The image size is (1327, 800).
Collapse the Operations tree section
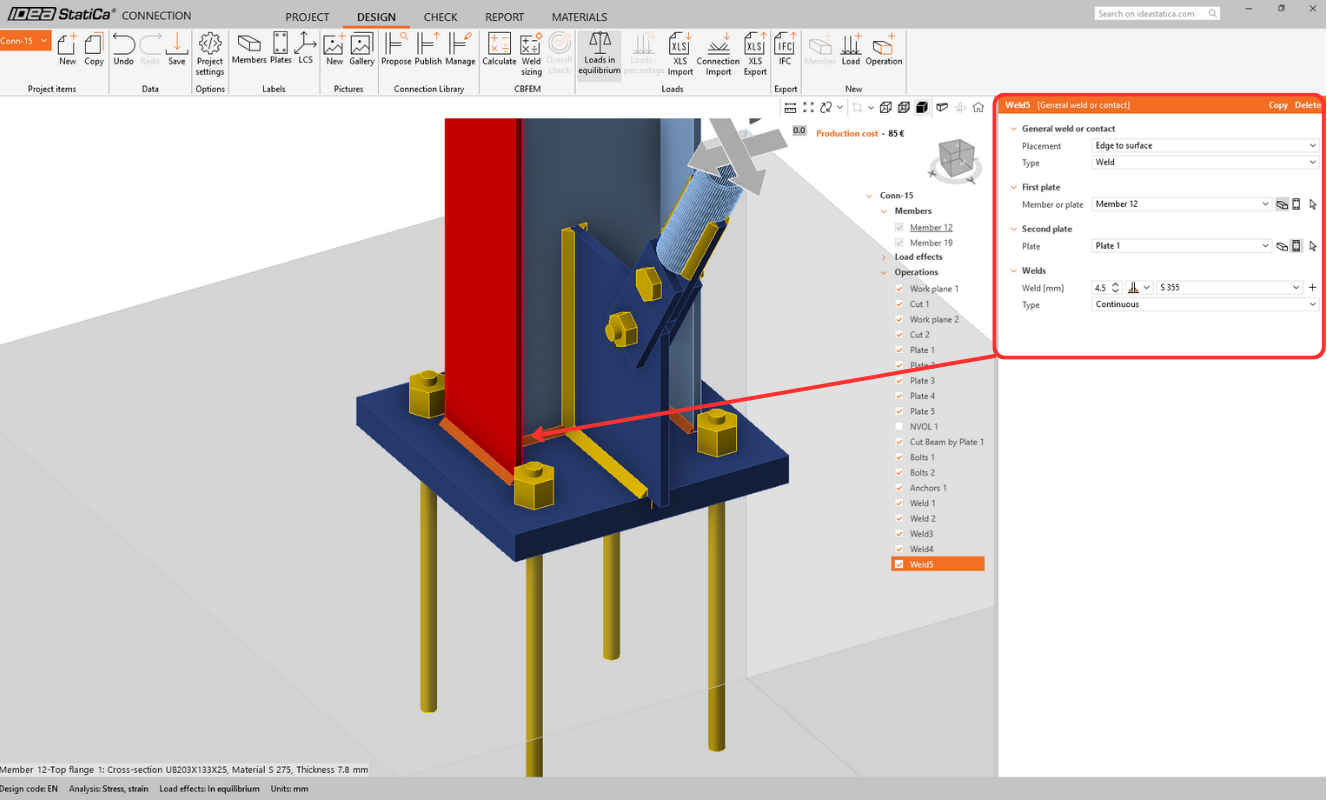click(884, 272)
